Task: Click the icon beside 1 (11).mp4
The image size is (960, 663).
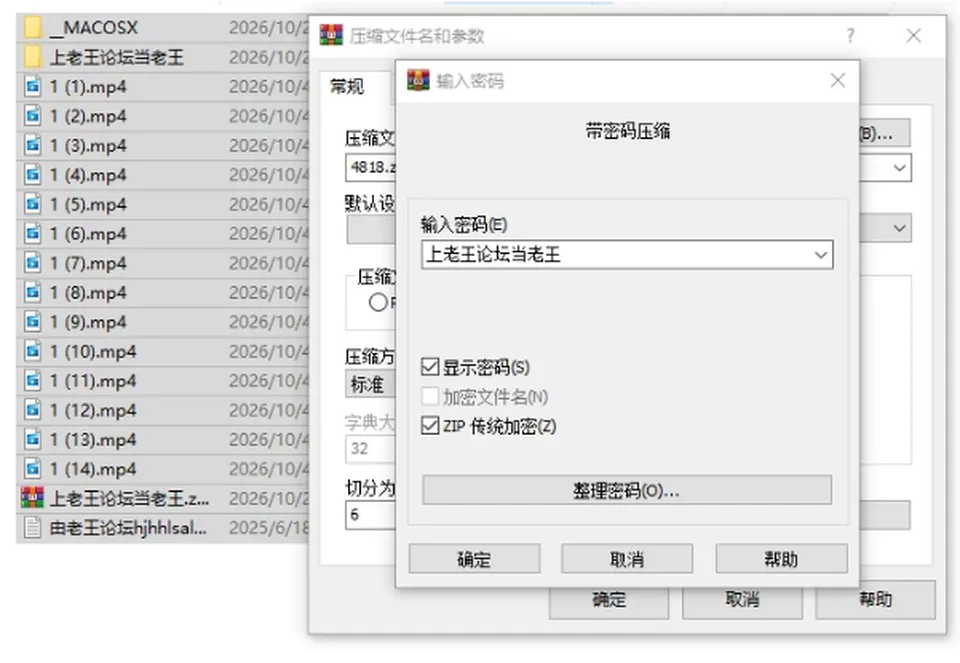Action: tap(32, 380)
